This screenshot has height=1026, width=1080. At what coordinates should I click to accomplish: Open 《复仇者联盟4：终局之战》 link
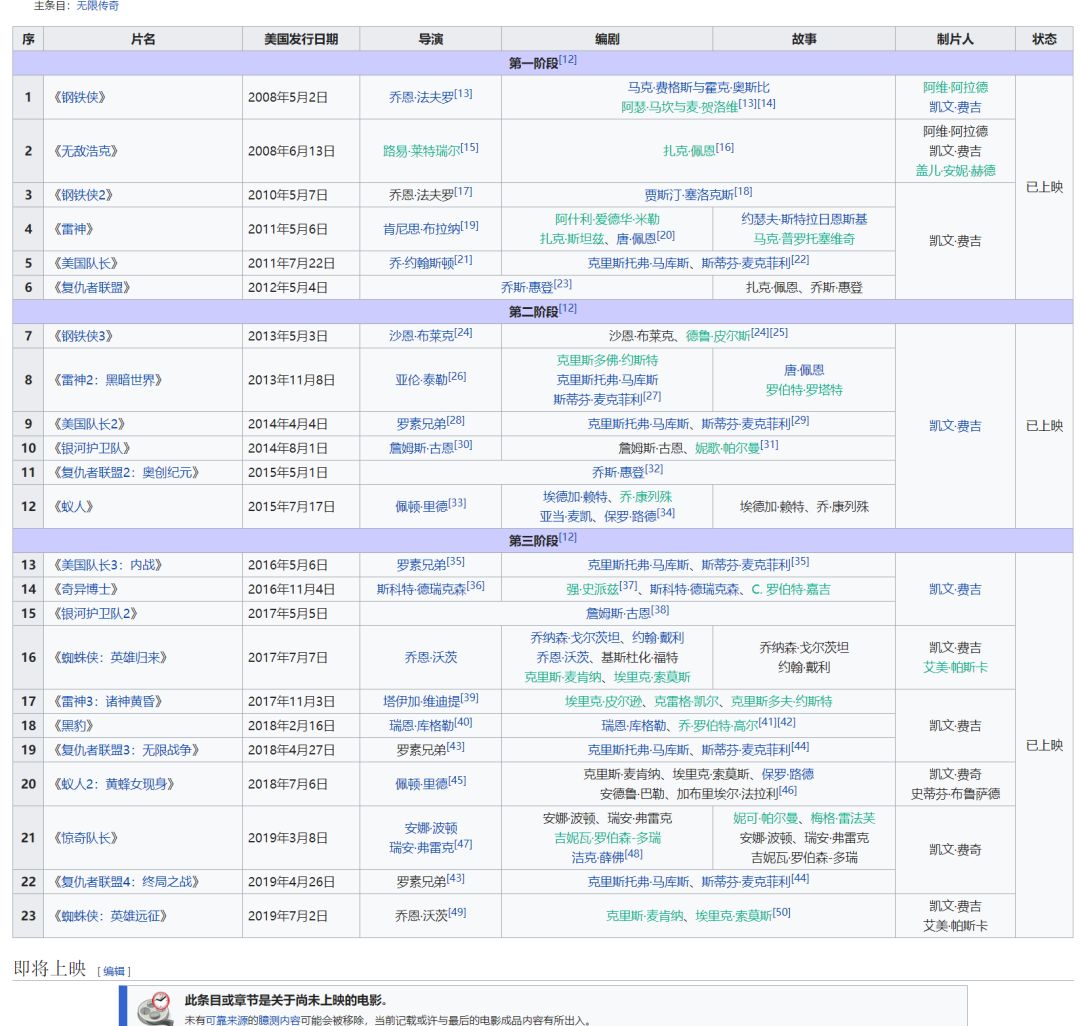[126, 881]
